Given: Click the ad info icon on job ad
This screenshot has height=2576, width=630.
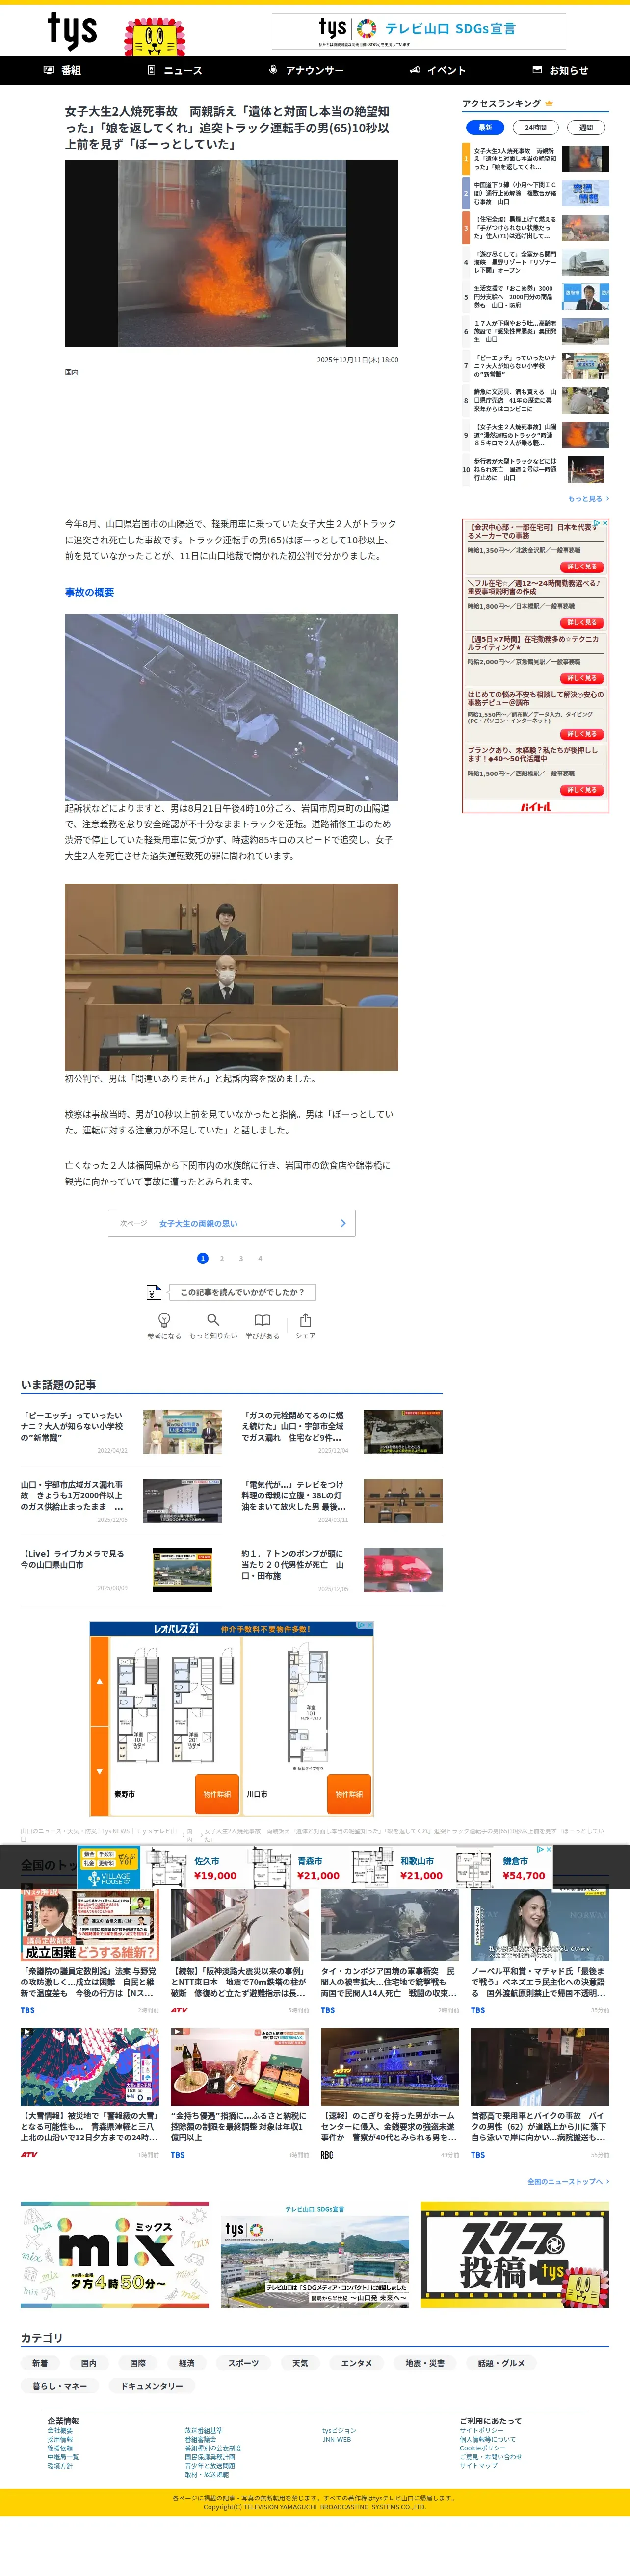Looking at the screenshot, I should [x=597, y=523].
